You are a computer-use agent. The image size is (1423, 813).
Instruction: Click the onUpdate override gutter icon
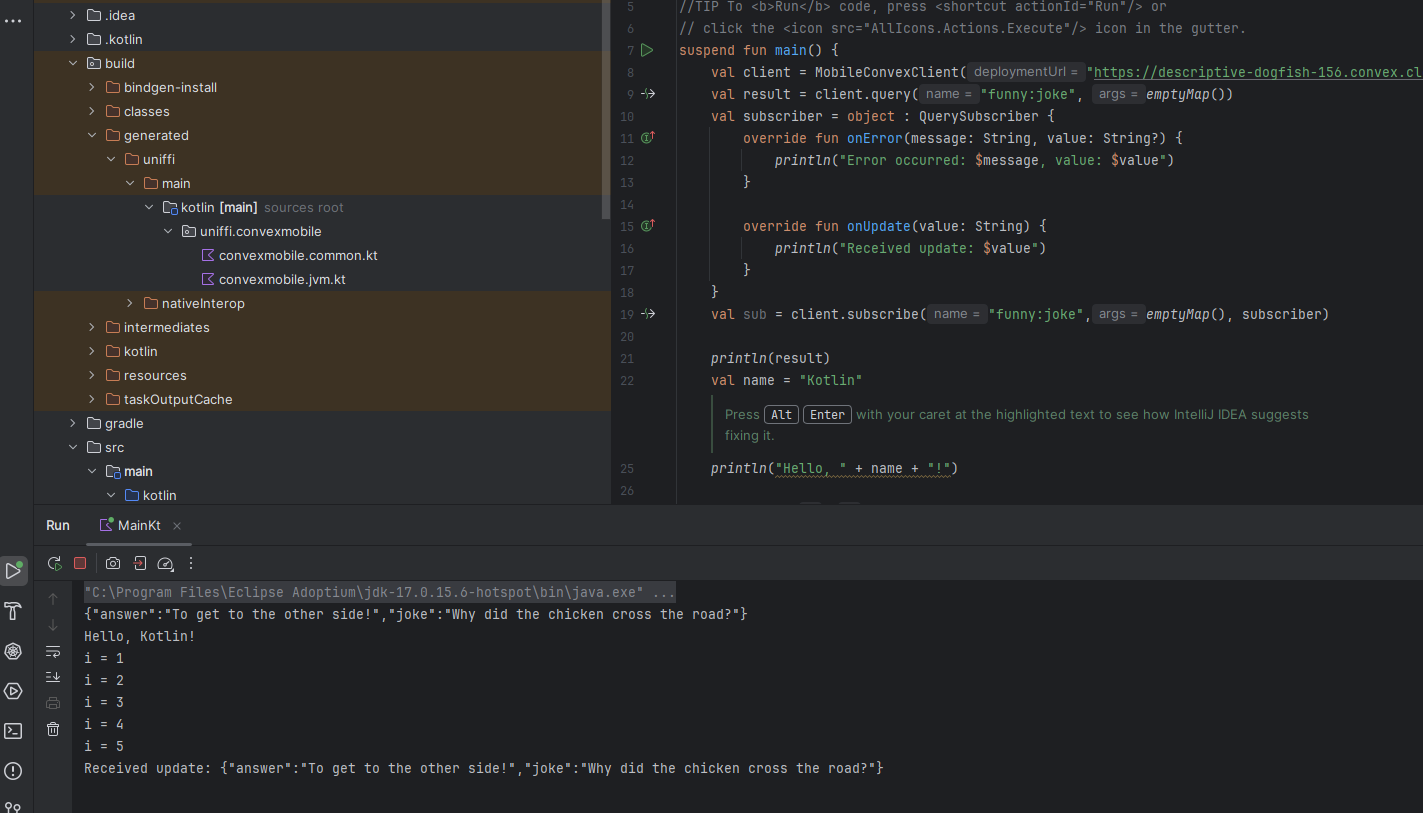[647, 226]
